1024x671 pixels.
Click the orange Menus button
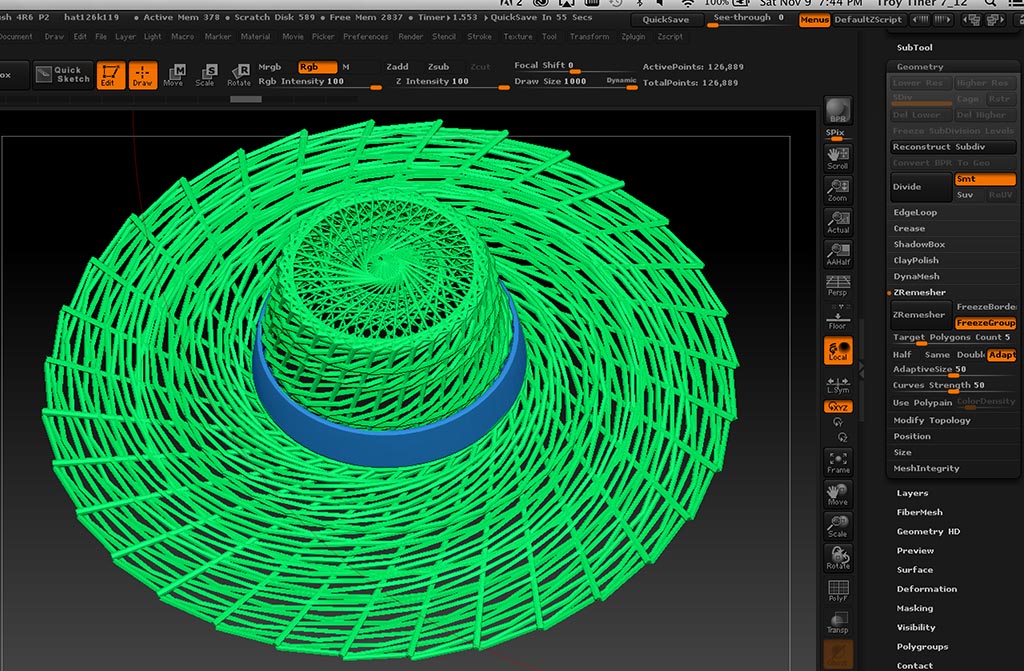(814, 20)
